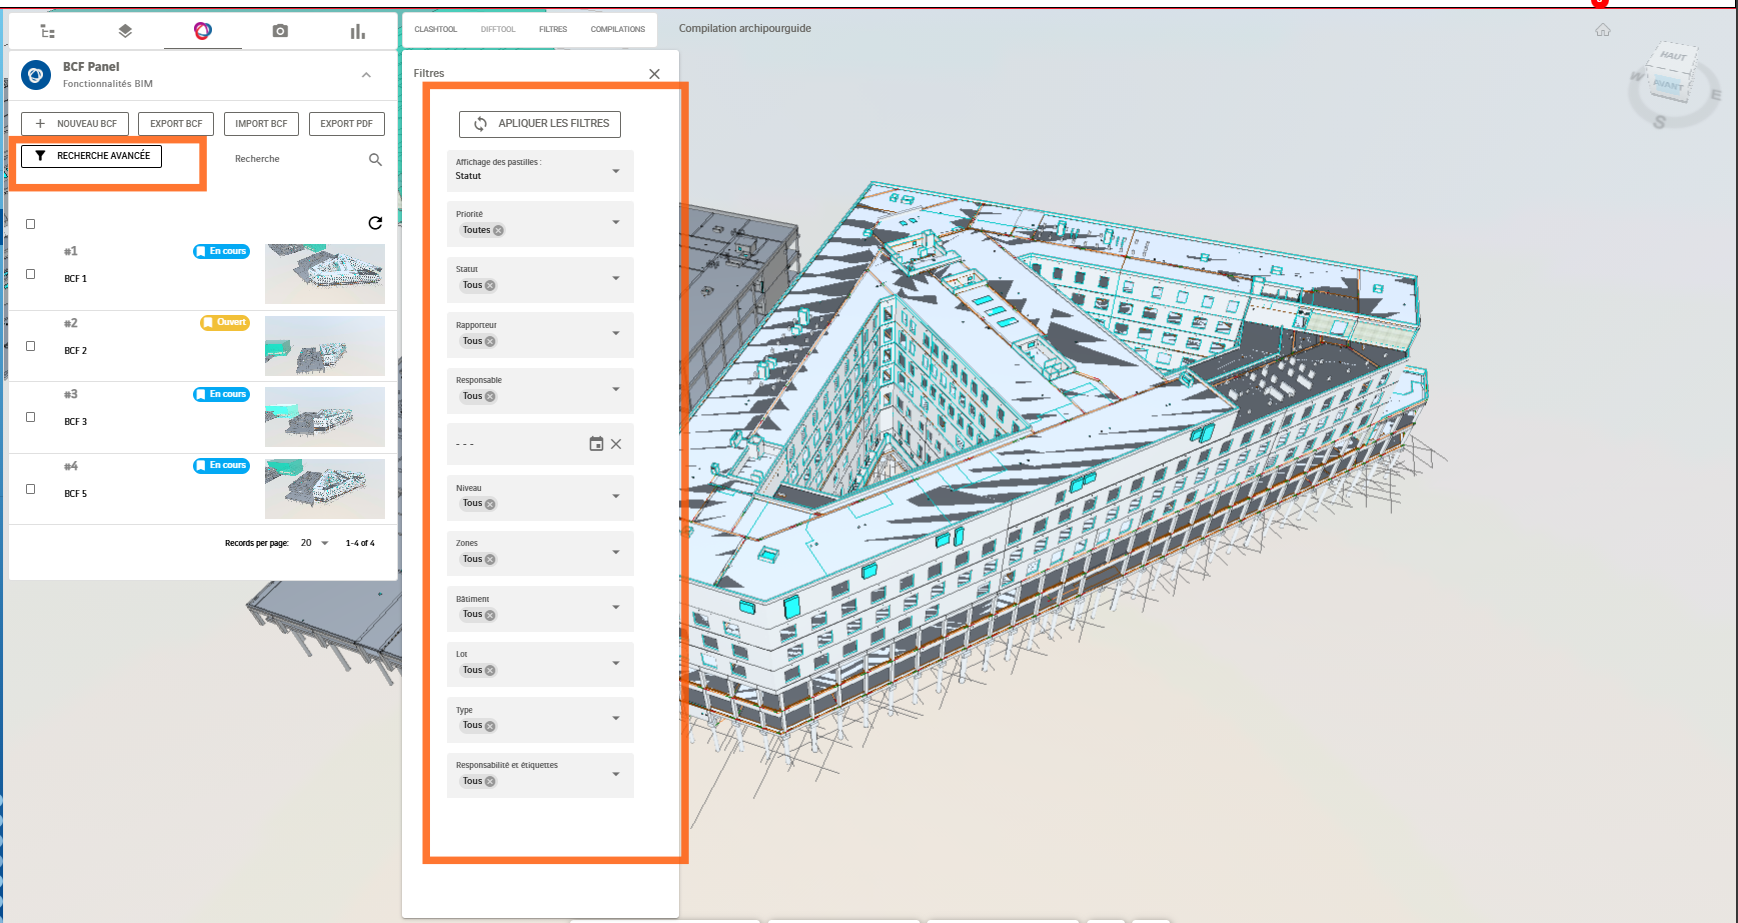Screen dimensions: 1738x923
Task: Check the checkbox for BCF 2
Action: tap(30, 346)
